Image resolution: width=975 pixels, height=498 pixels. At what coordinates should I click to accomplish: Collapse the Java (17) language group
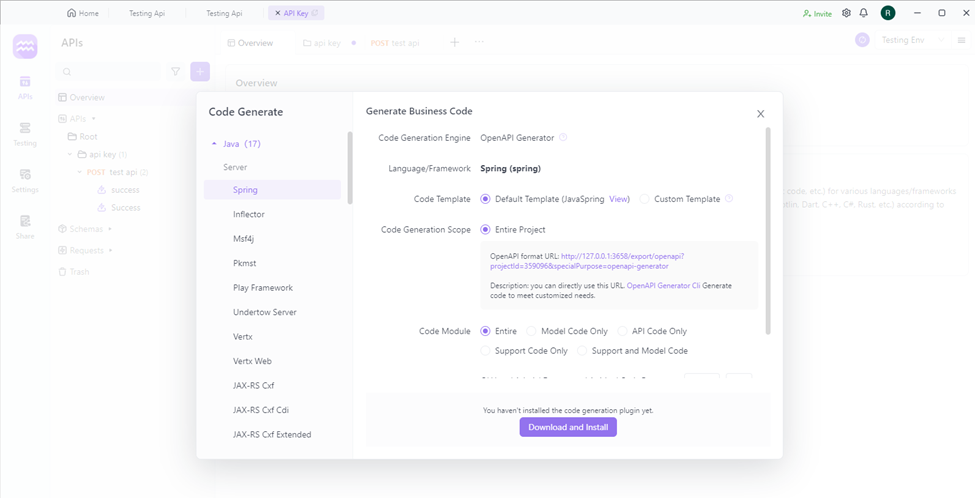click(x=215, y=144)
